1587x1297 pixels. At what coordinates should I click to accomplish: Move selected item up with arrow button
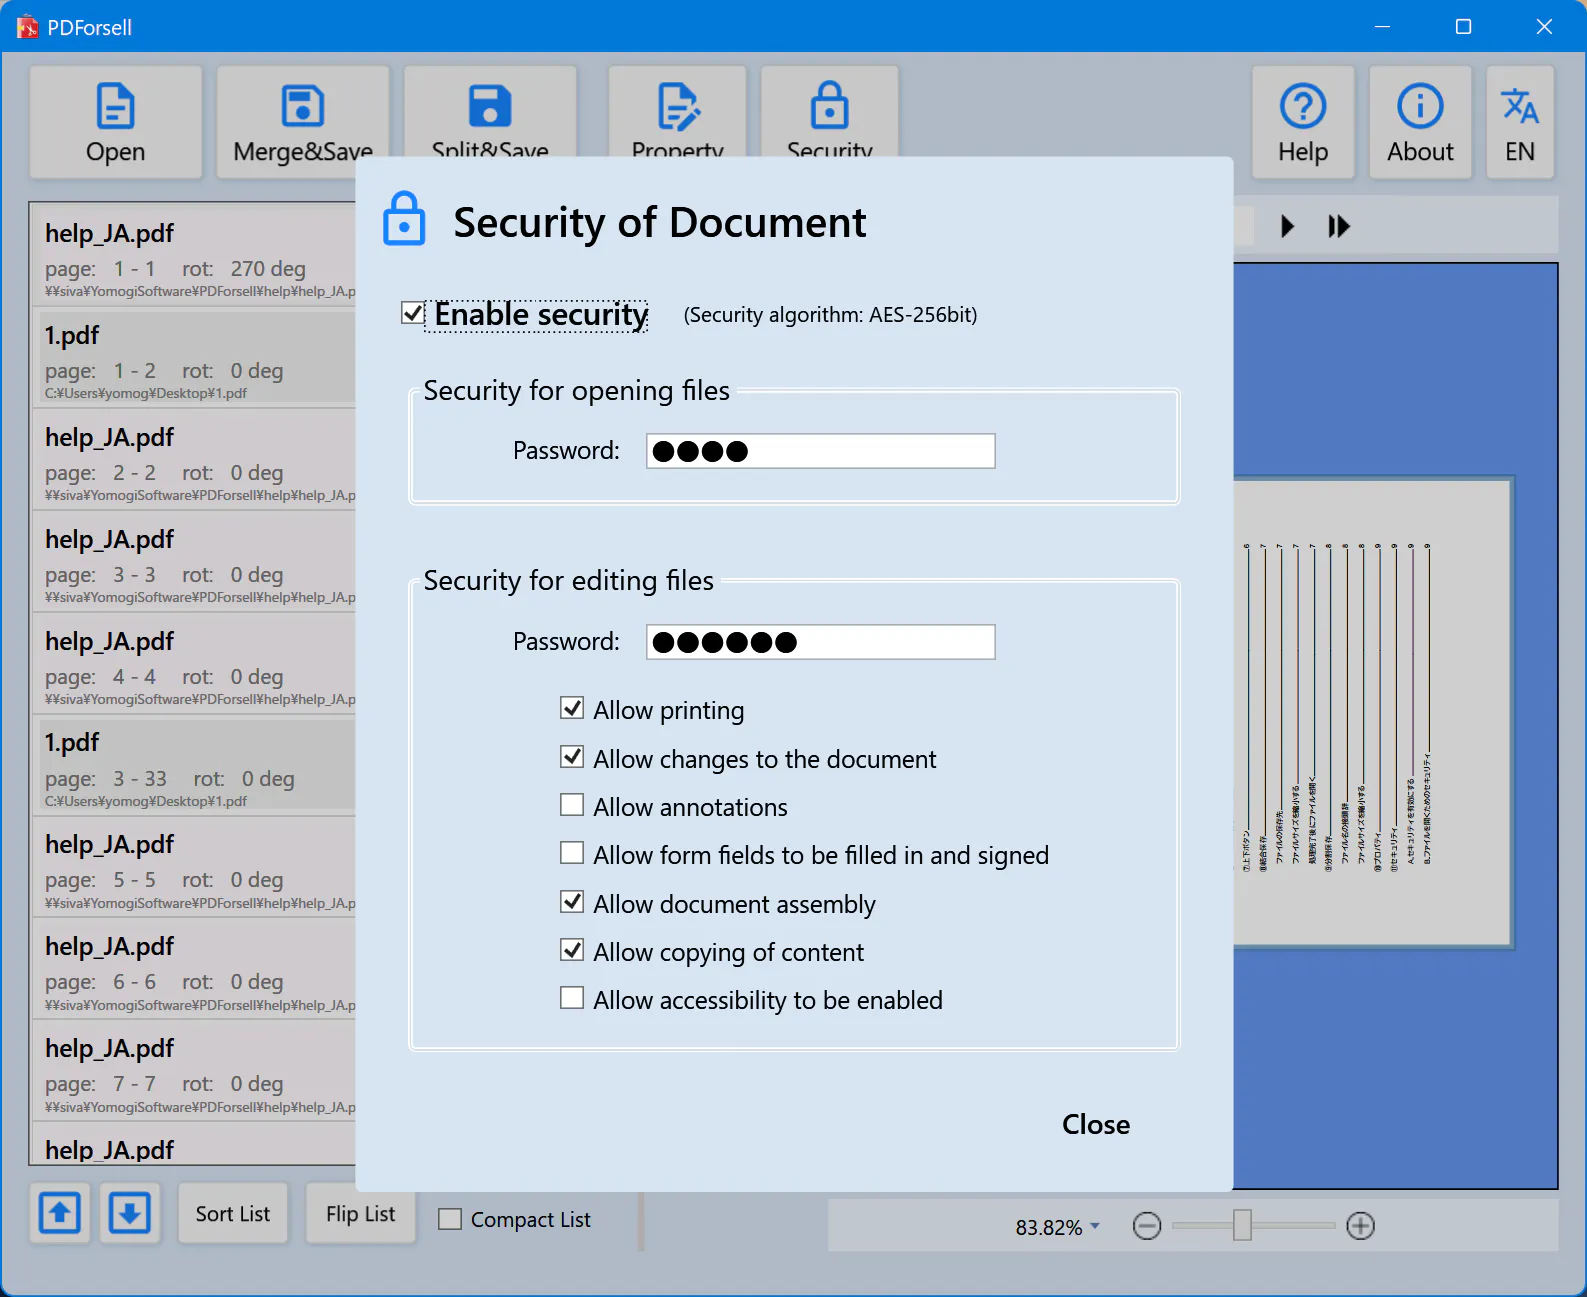tap(60, 1213)
